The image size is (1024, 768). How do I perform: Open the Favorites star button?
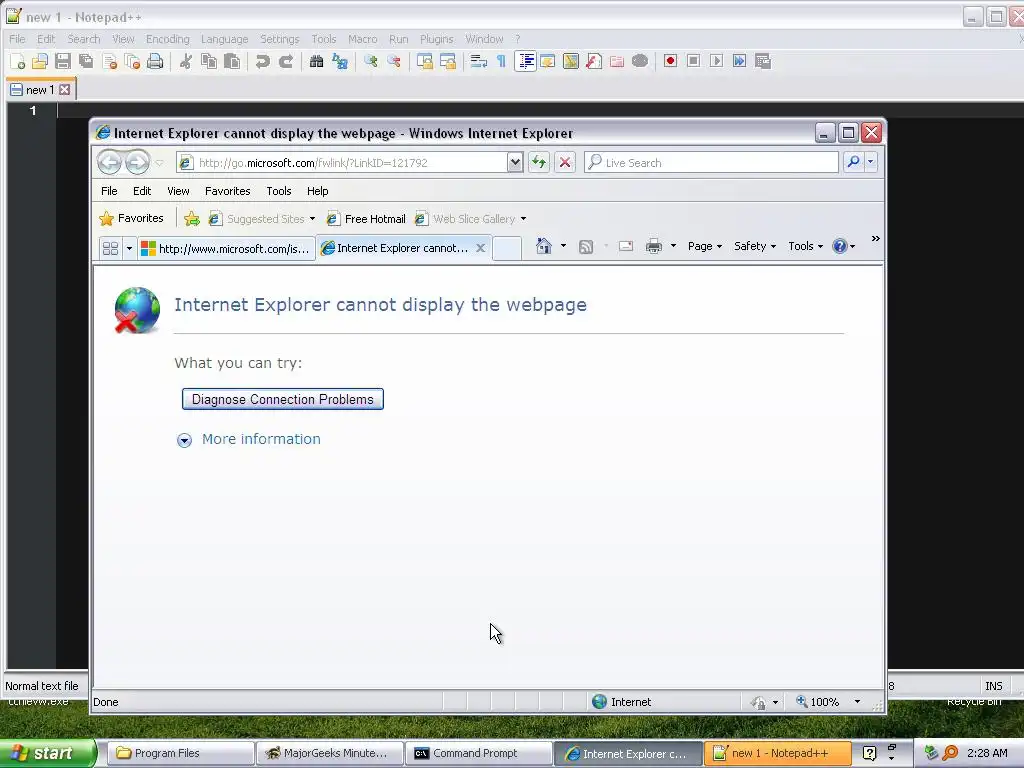coord(131,218)
